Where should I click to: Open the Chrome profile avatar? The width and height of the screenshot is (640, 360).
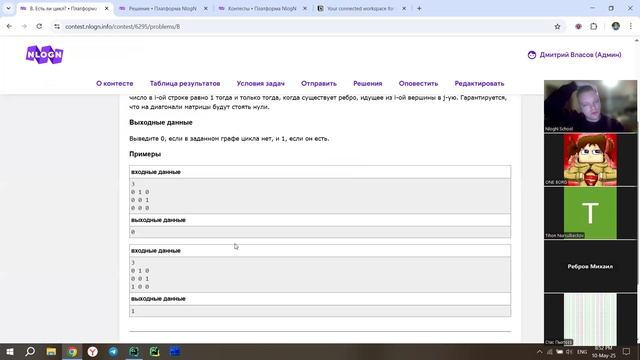coord(616,26)
